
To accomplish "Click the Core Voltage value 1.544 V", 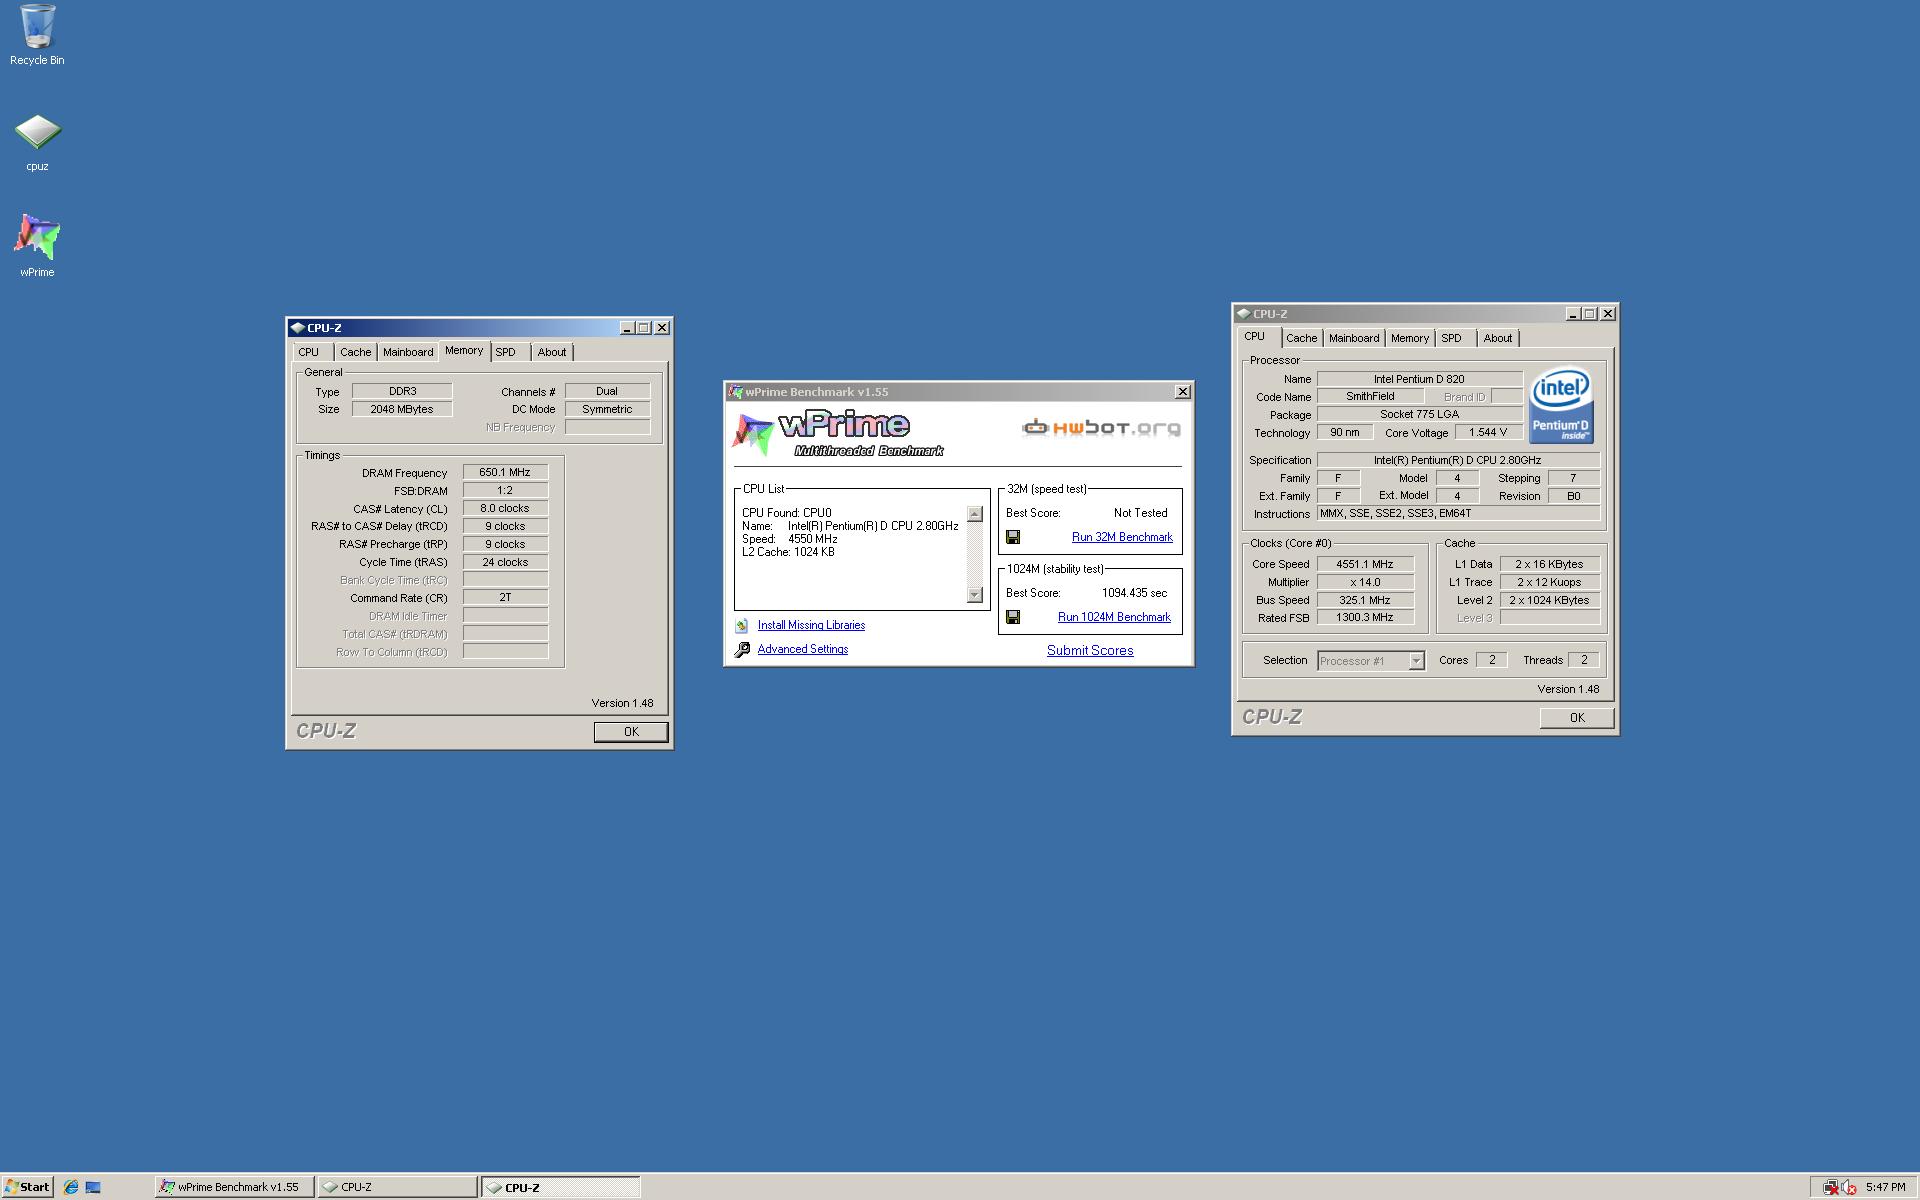I will [1488, 433].
